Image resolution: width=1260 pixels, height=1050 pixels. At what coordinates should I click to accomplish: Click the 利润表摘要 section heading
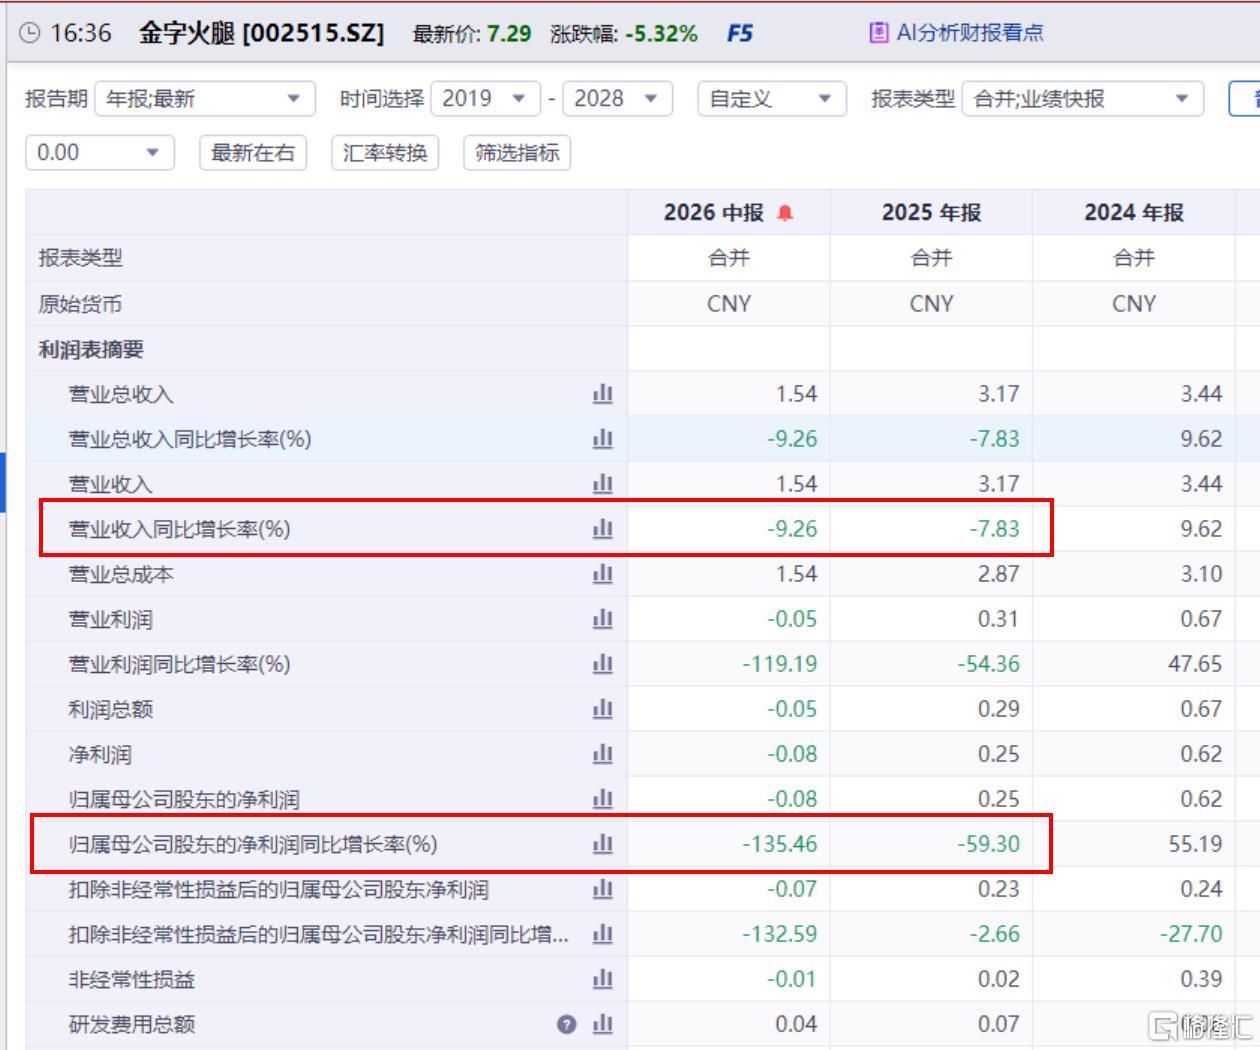point(91,349)
